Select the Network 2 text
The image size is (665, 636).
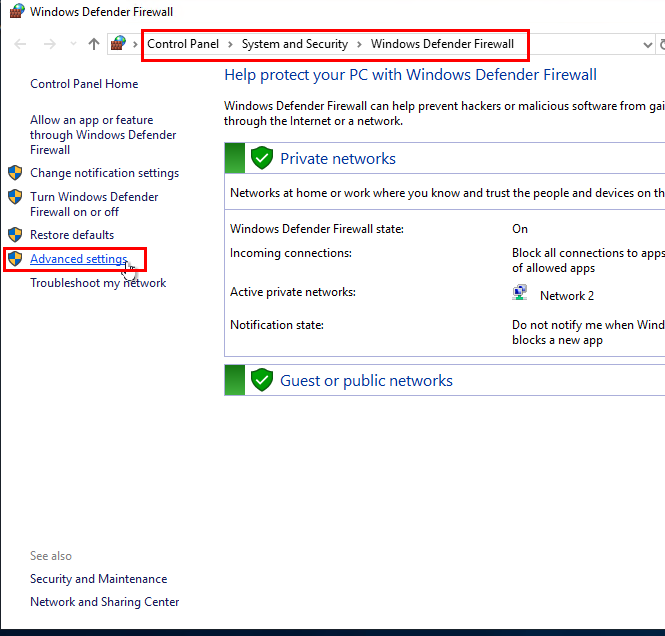coord(567,296)
